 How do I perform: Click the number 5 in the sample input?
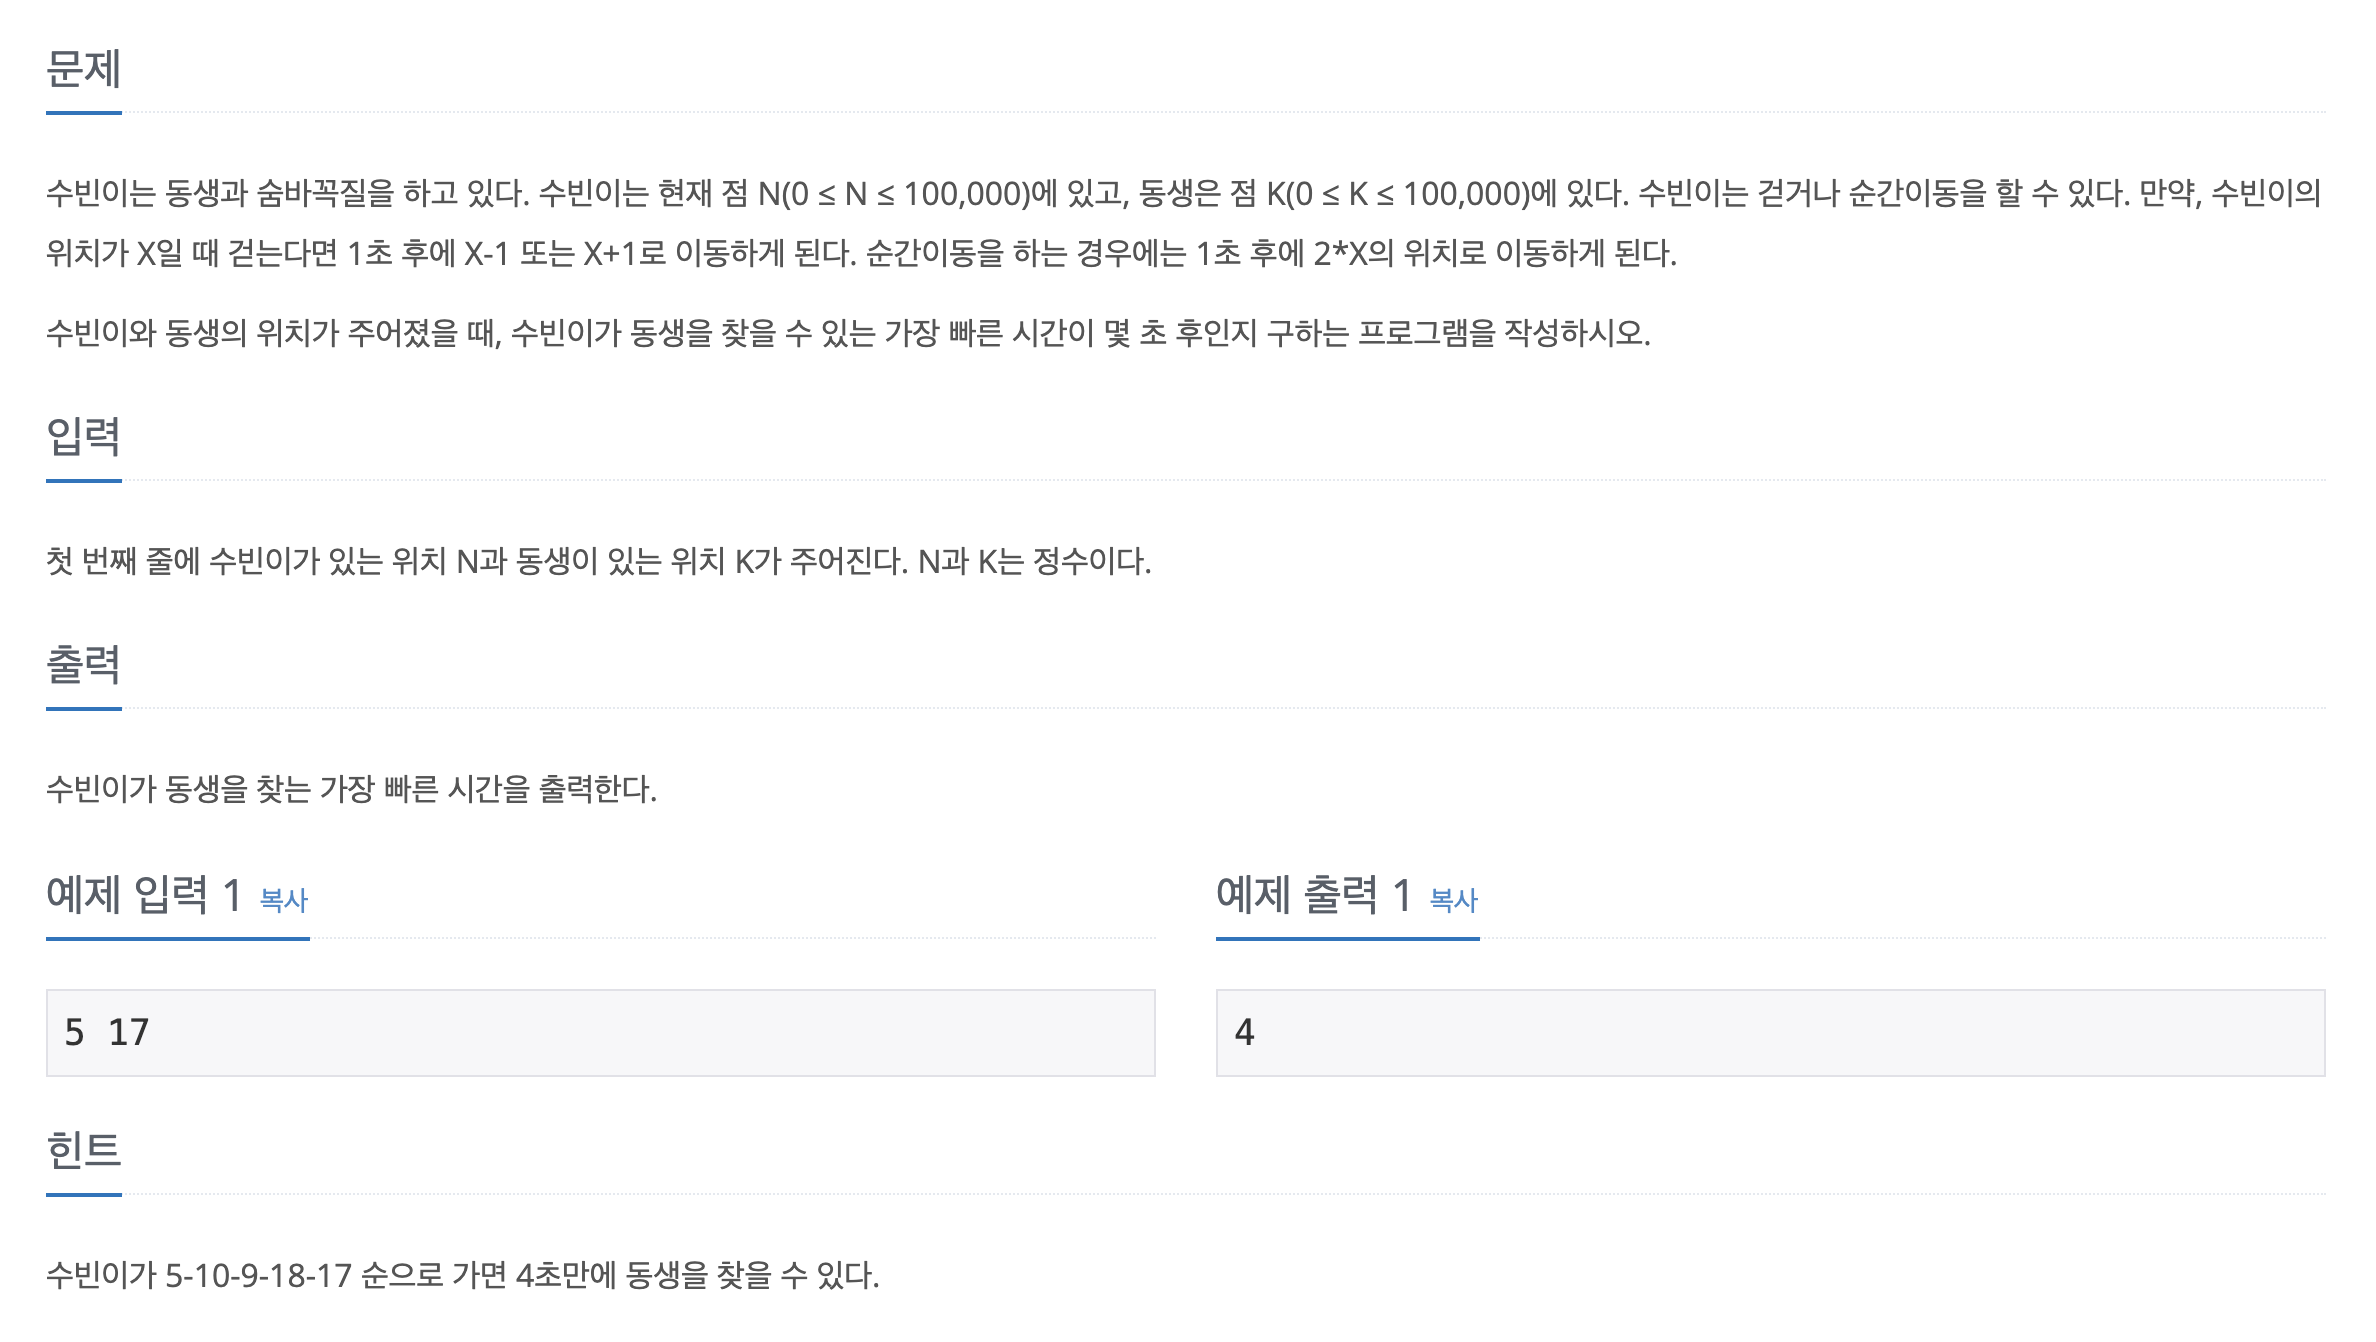(x=75, y=1032)
